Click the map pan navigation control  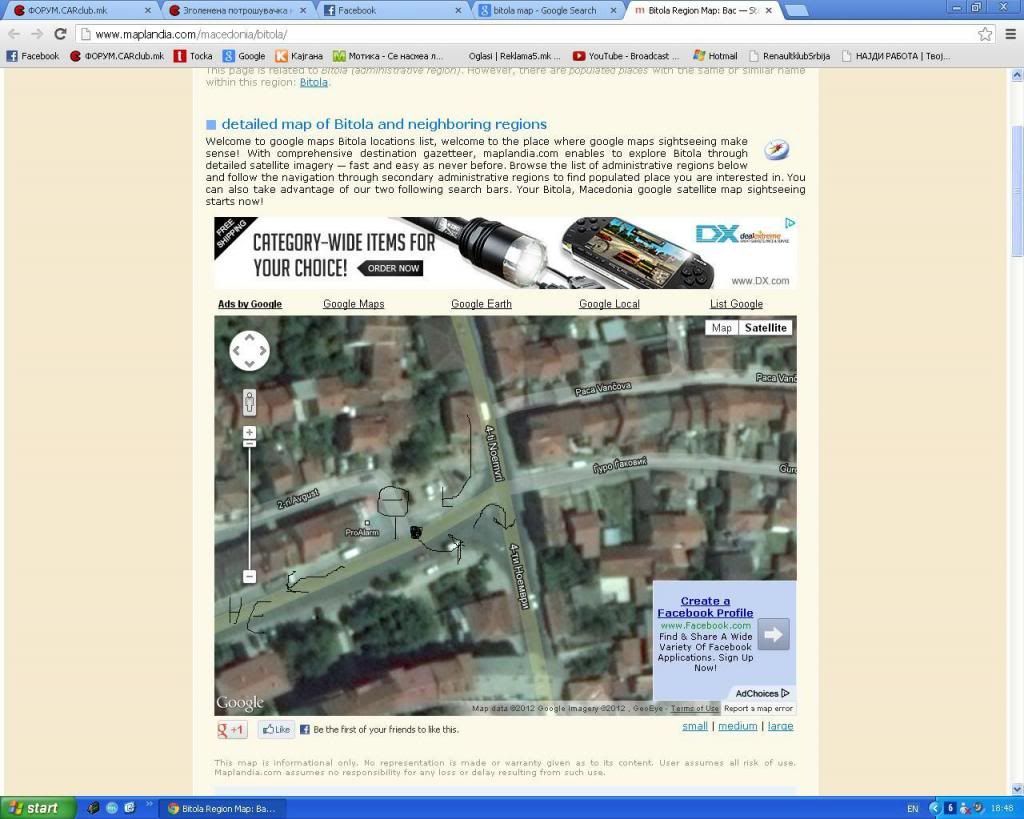coord(249,351)
